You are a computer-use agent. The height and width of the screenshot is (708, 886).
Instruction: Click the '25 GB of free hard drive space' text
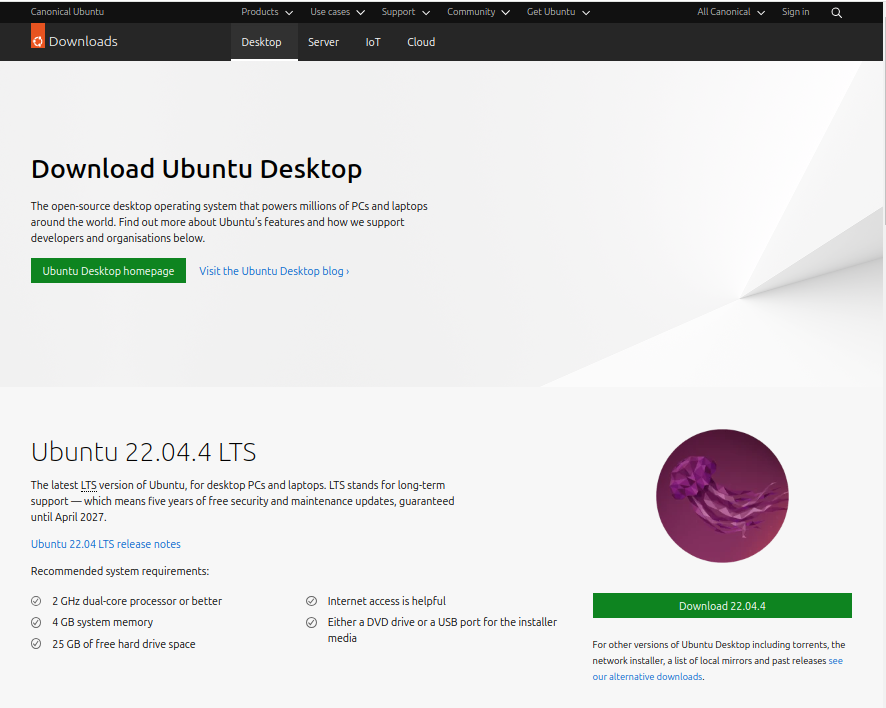click(x=124, y=644)
